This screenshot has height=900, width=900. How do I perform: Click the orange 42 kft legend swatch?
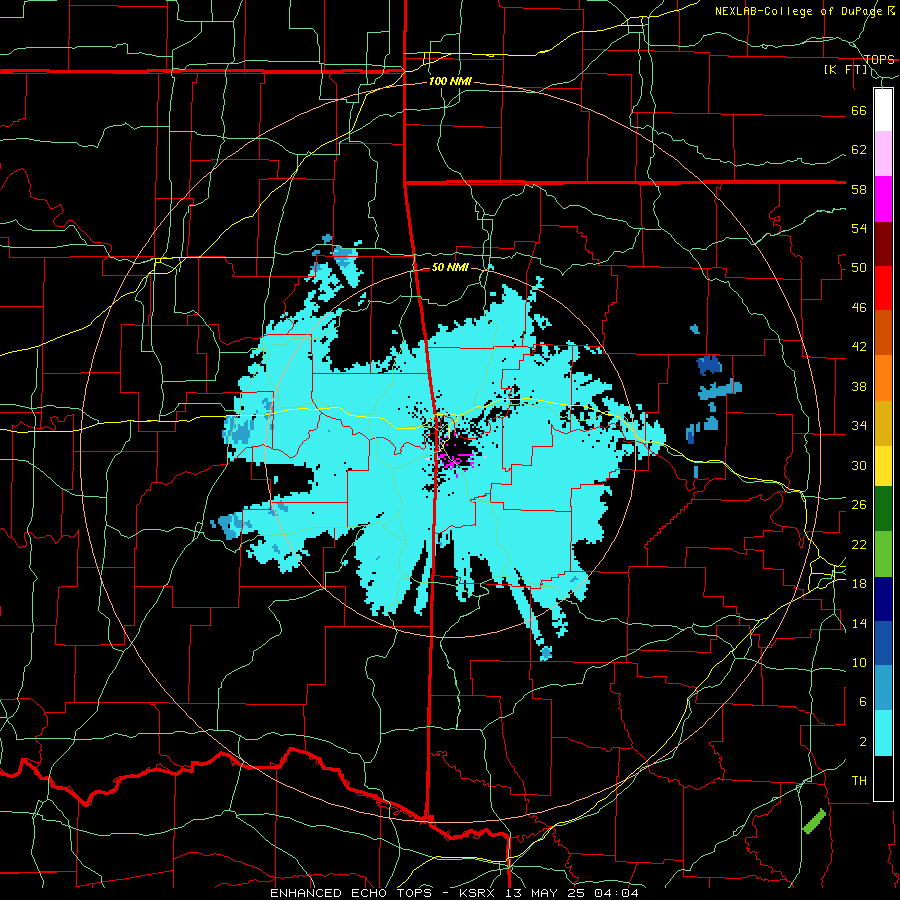tap(883, 378)
